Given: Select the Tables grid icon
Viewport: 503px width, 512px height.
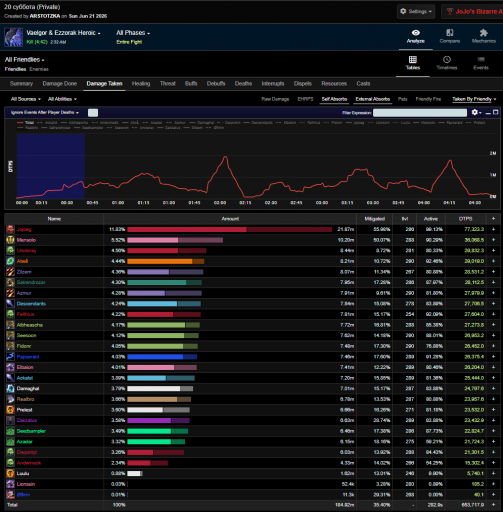Looking at the screenshot, I should point(413,59).
